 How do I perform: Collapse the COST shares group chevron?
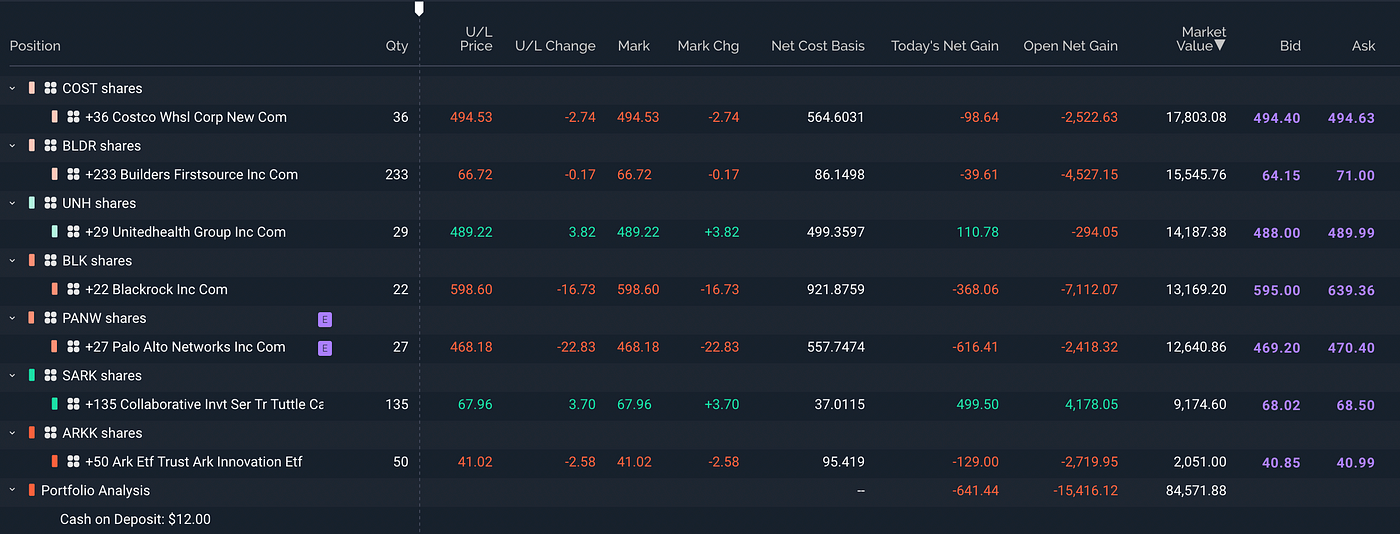point(13,88)
